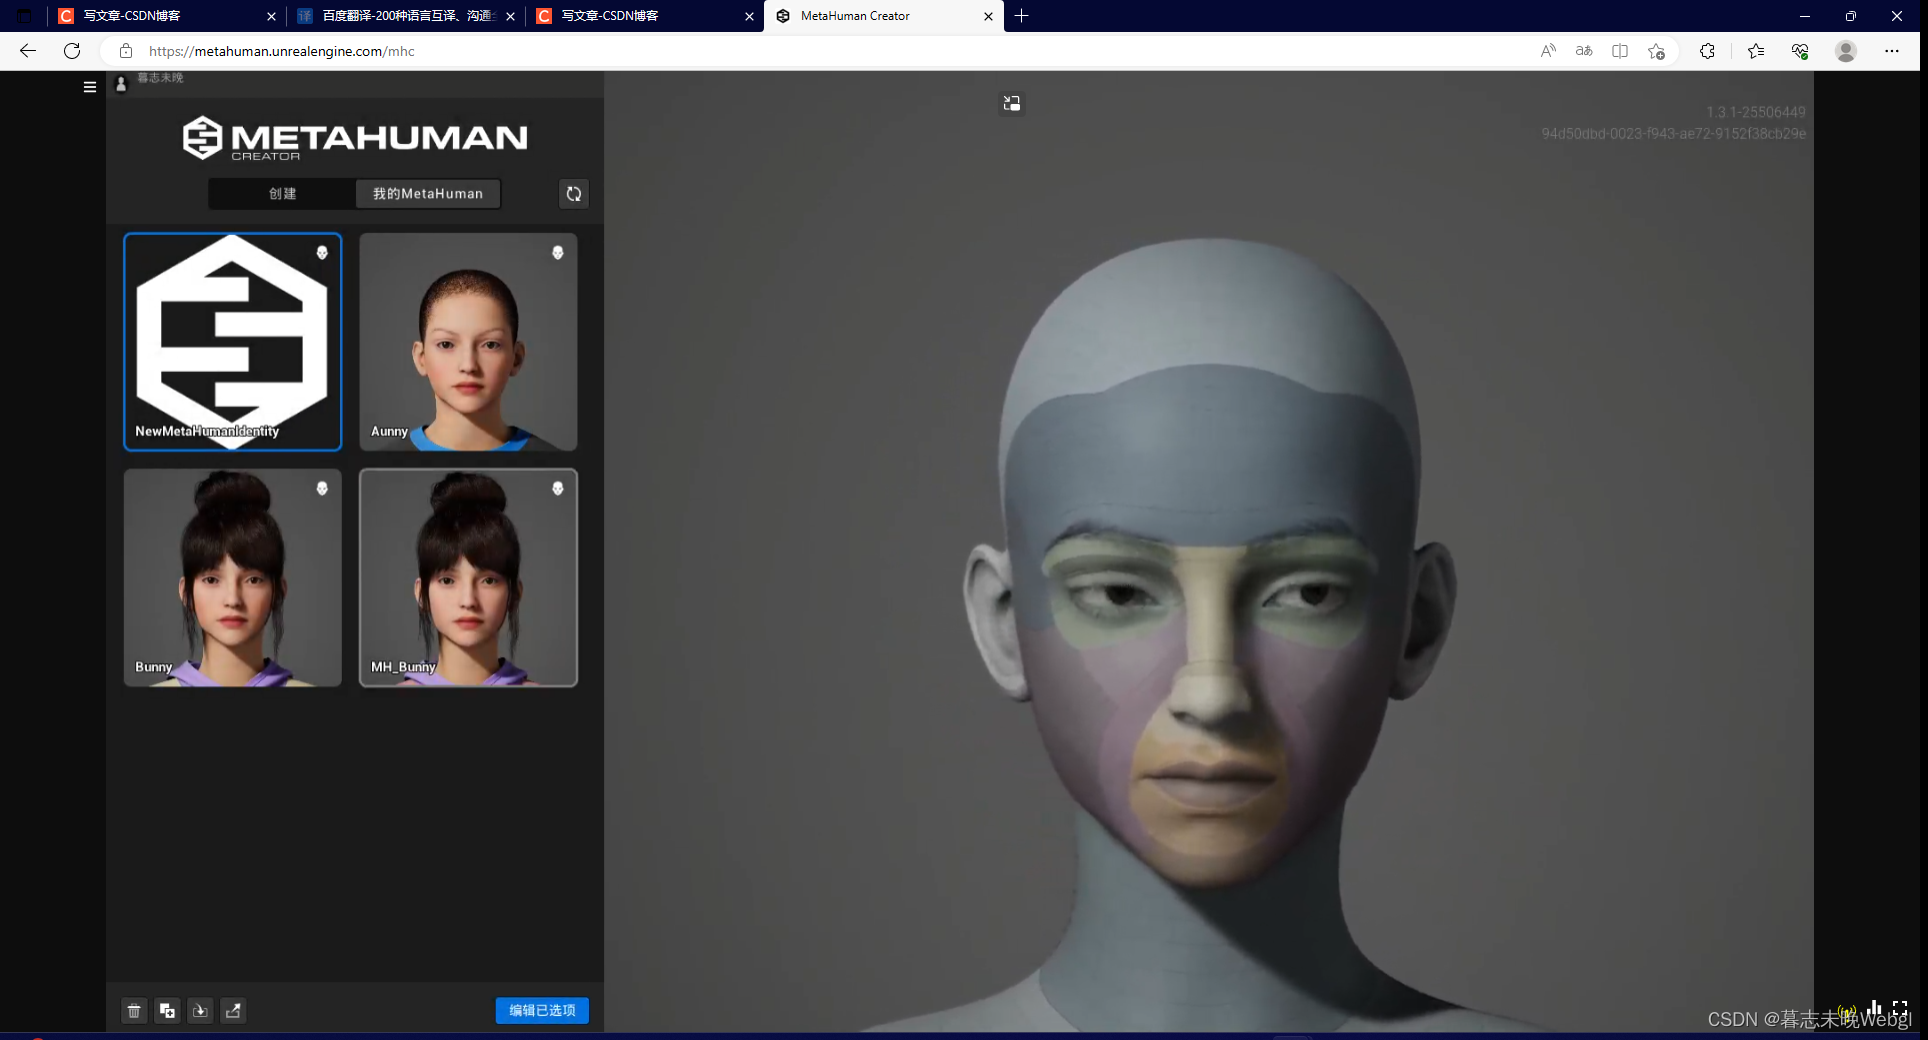View site information lock icon
This screenshot has height=1040, width=1928.
click(126, 51)
